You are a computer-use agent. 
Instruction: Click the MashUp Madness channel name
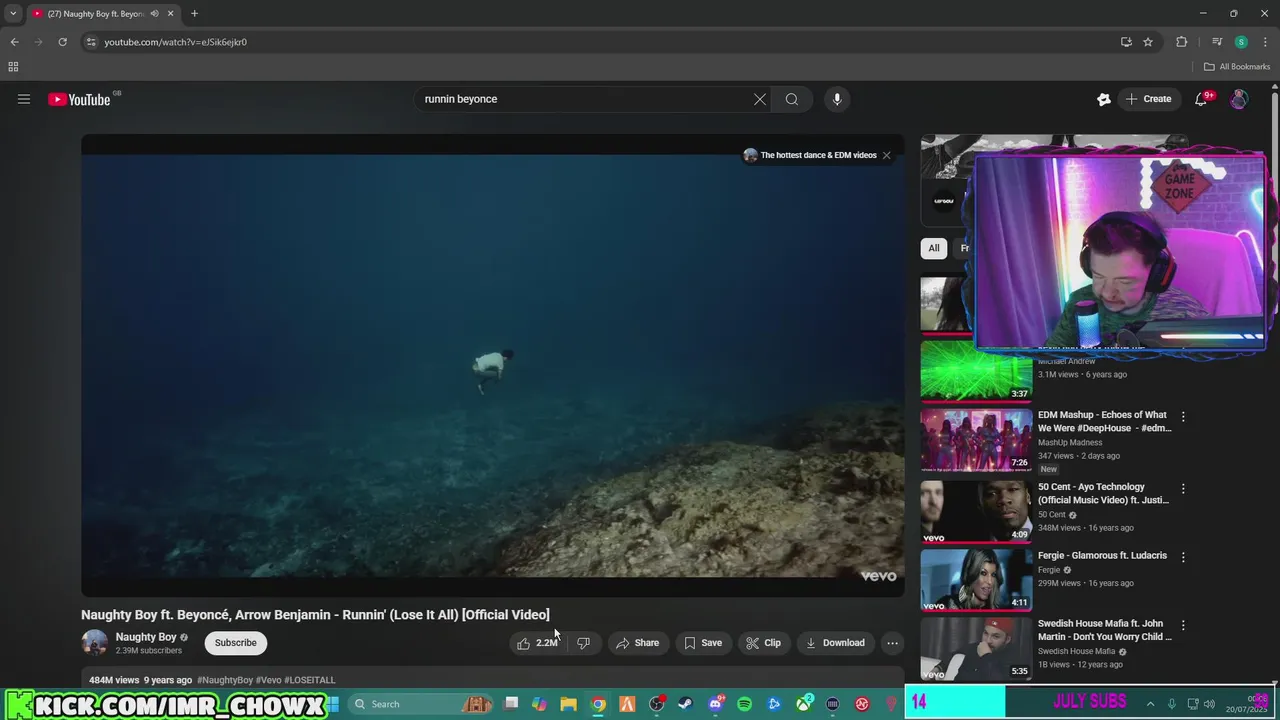coord(1070,443)
